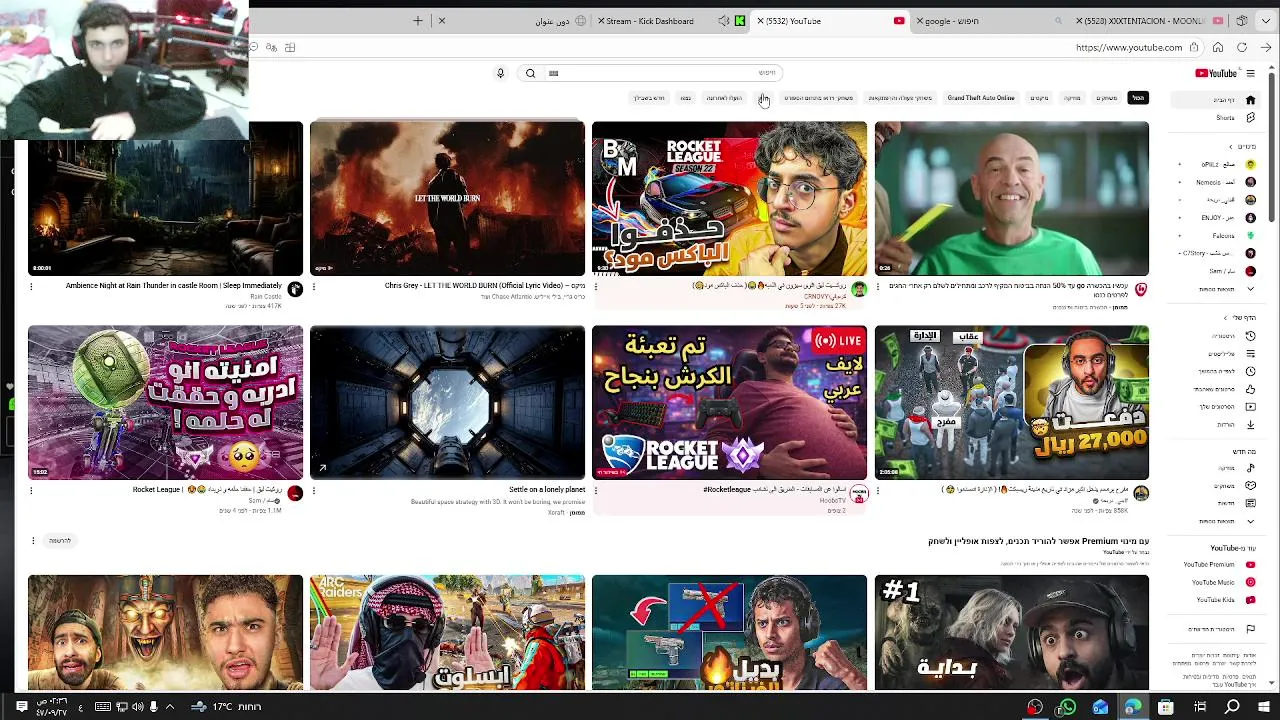Open a new browser tab

pos(418,21)
